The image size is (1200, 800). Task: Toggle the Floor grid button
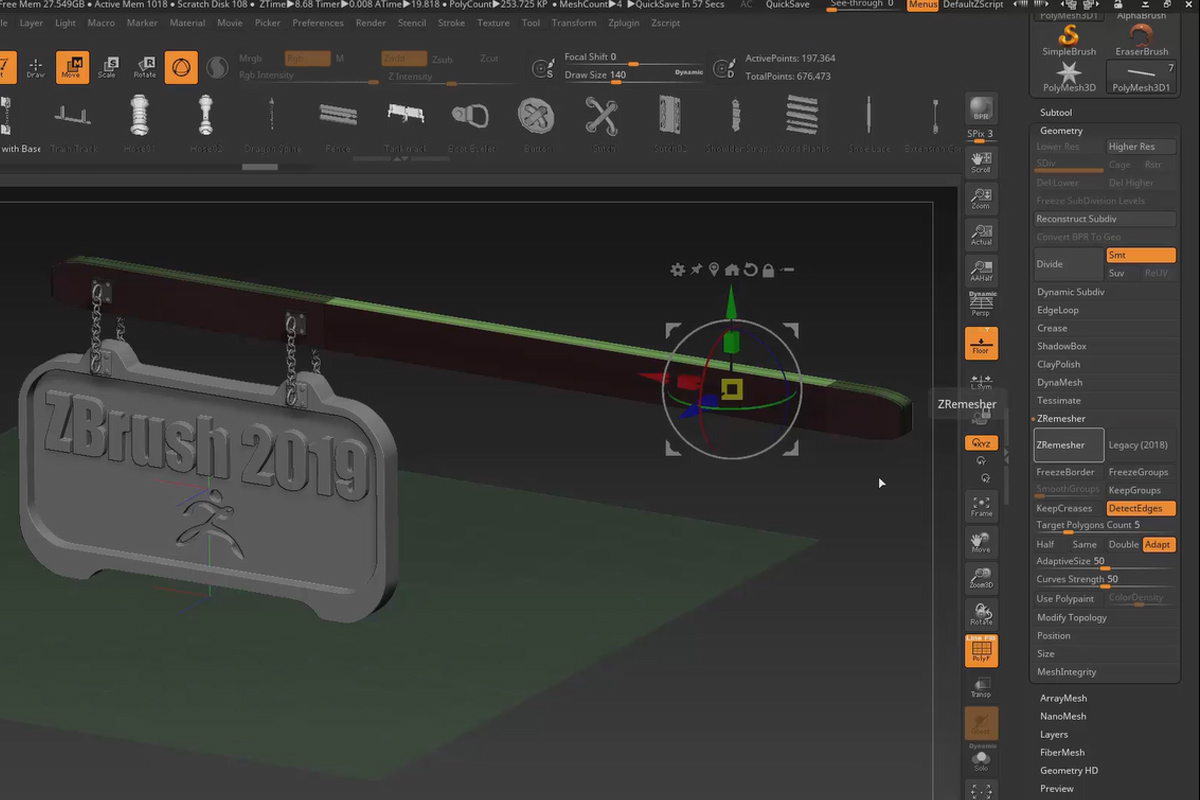(981, 343)
